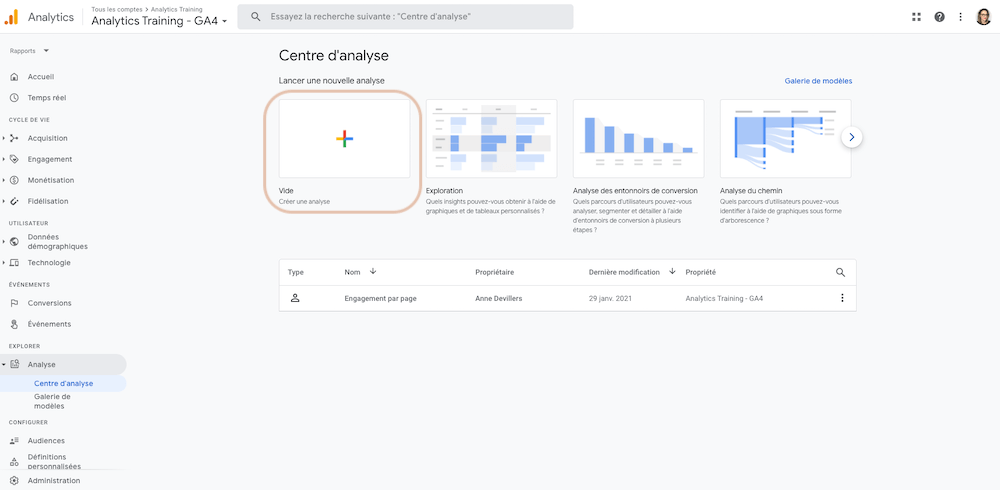
Task: Click the person type icon in table row
Action: pyautogui.click(x=295, y=298)
